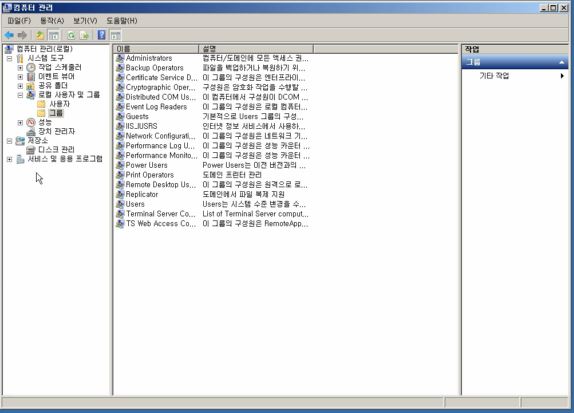Screen dimensions: 574x413
Task: Collapse the 시스템 도구 tree node
Action: coord(9,59)
